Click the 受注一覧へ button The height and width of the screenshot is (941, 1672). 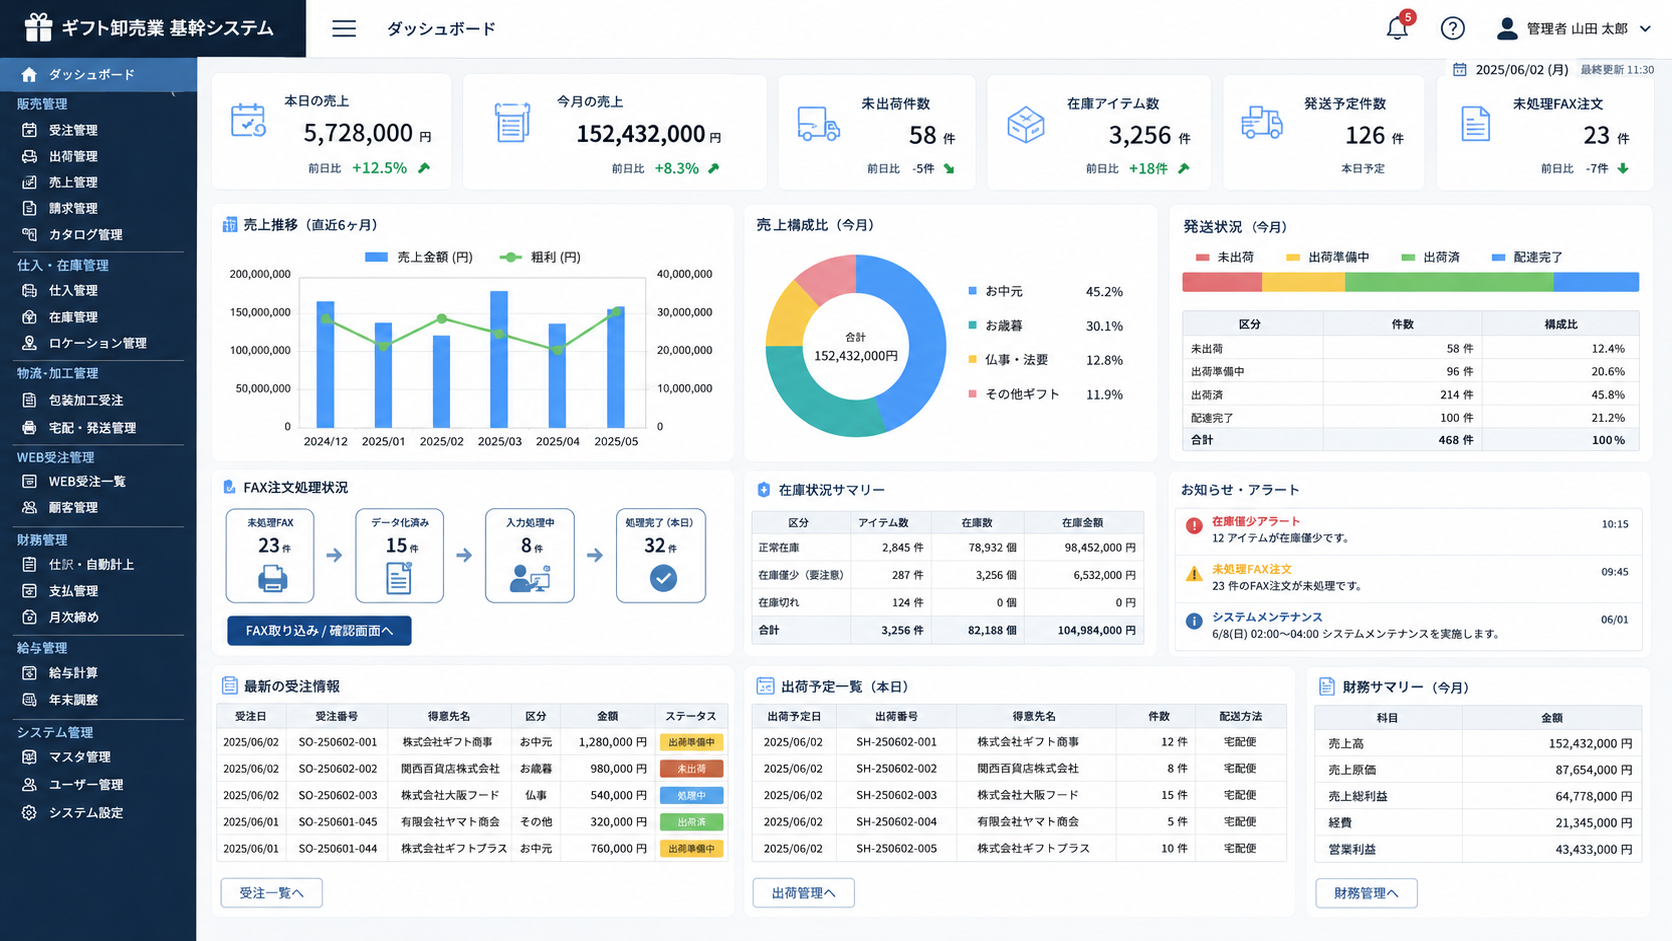point(271,893)
